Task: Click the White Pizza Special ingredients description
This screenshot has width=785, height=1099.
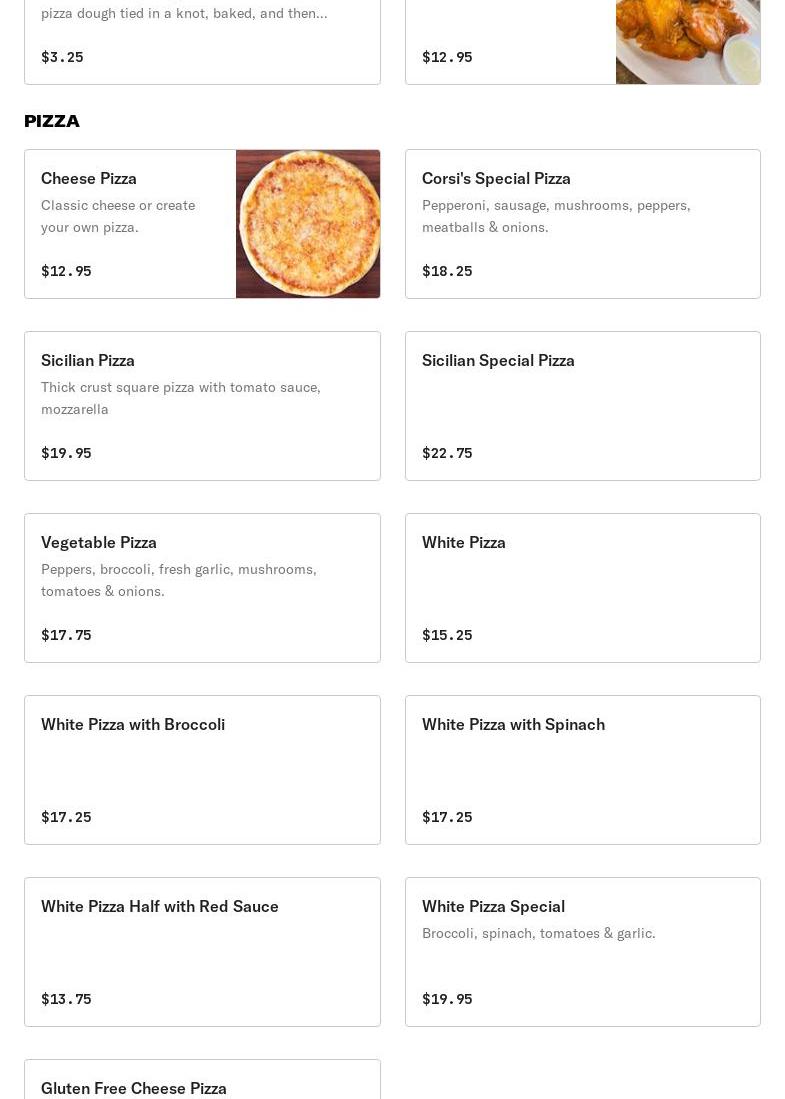Action: click(538, 933)
